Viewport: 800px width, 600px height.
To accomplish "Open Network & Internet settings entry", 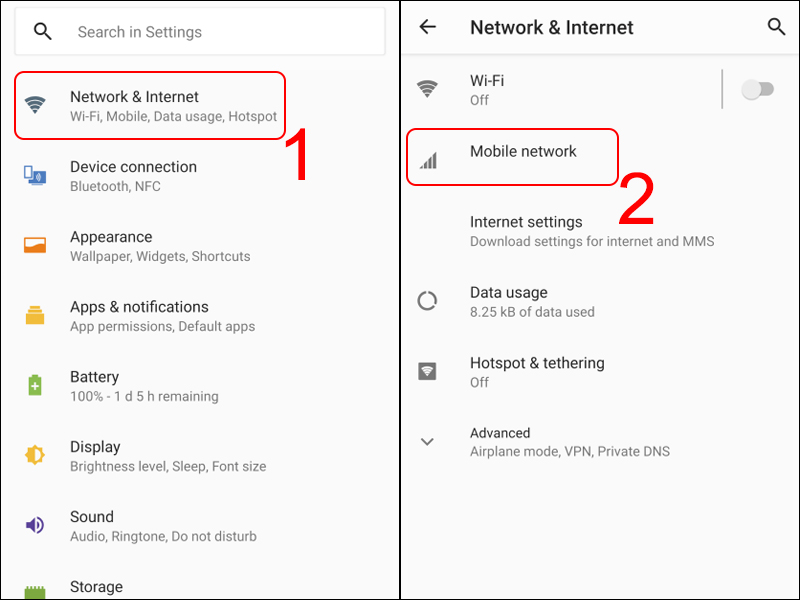I will coord(149,105).
